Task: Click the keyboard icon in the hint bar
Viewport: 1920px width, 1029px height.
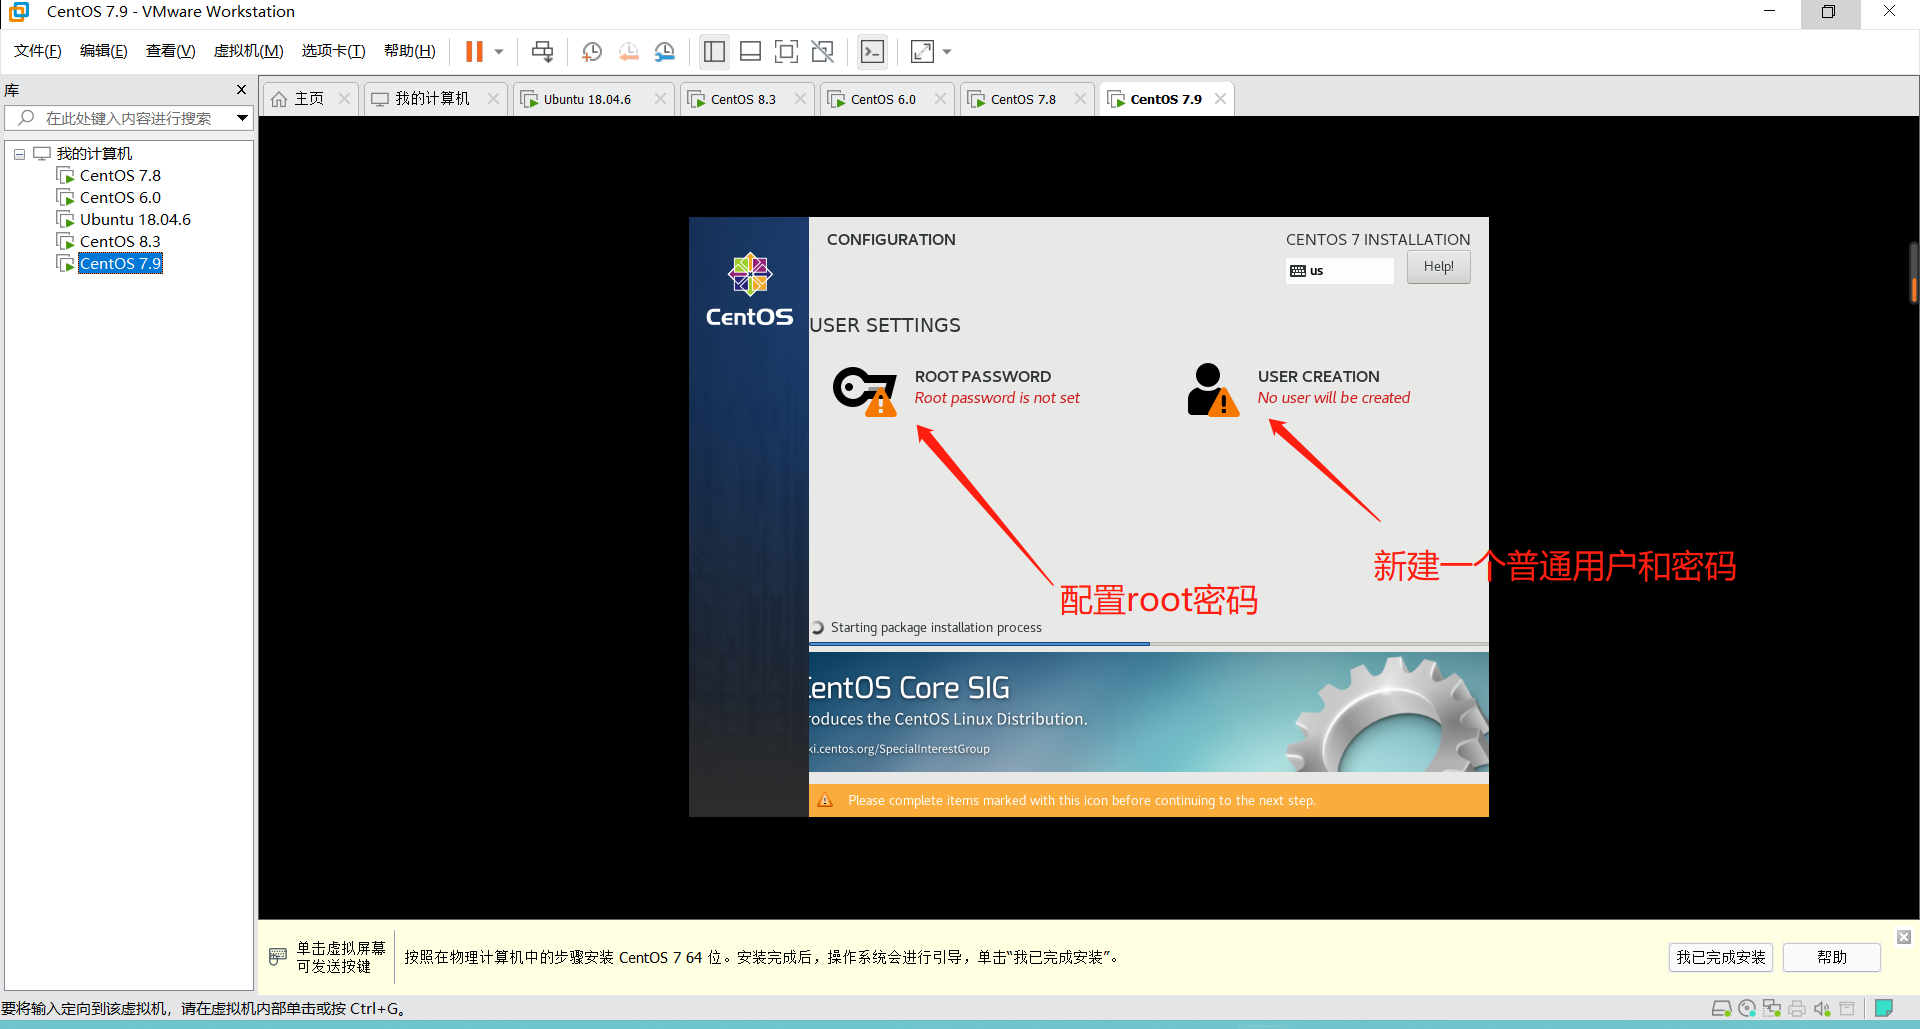Action: click(278, 957)
